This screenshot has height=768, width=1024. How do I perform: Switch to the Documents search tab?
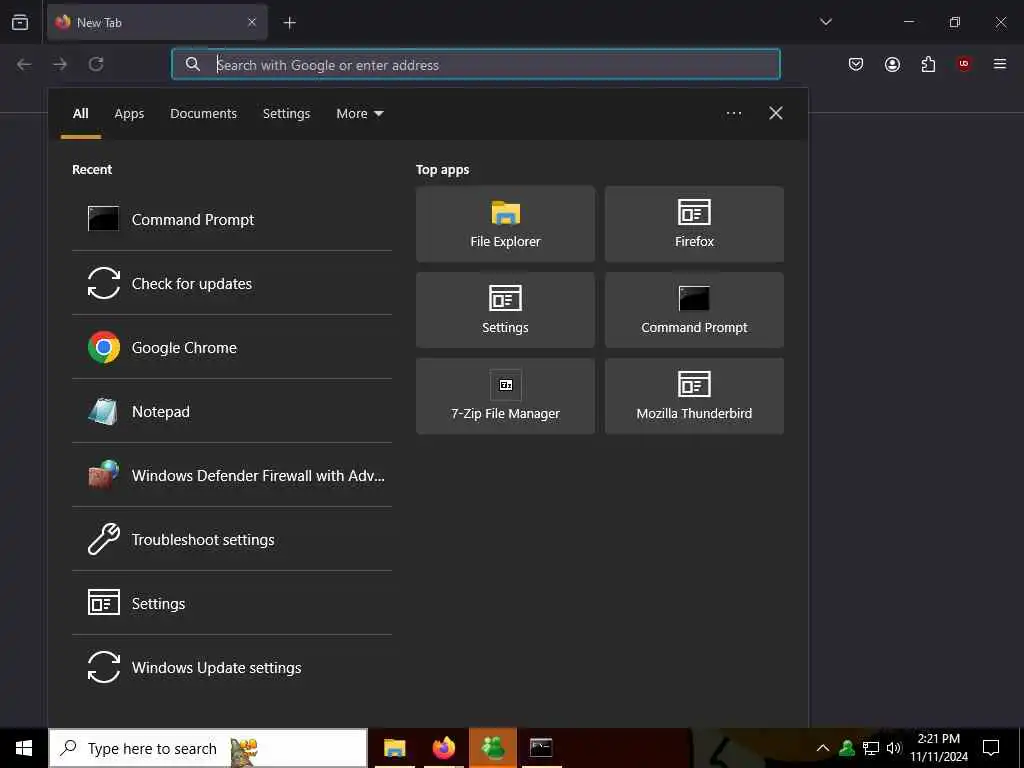(204, 114)
